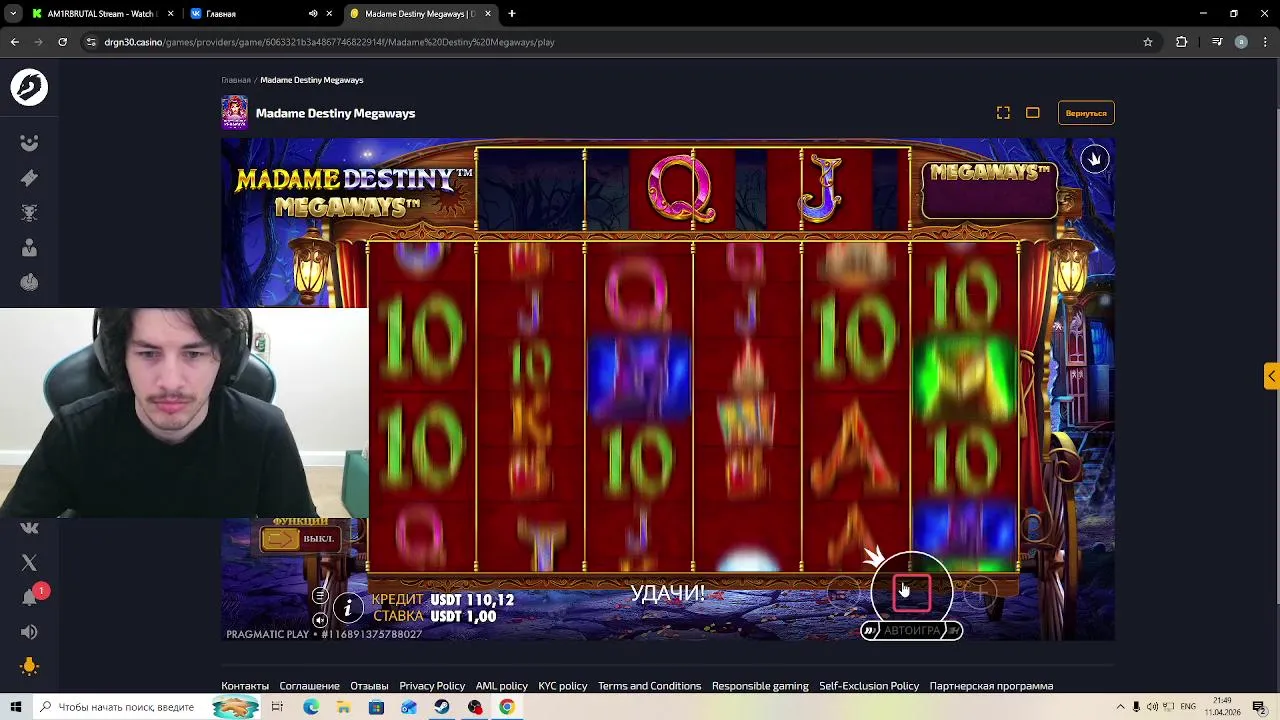
Task: Switch ENG input language indicator
Action: 1188,707
